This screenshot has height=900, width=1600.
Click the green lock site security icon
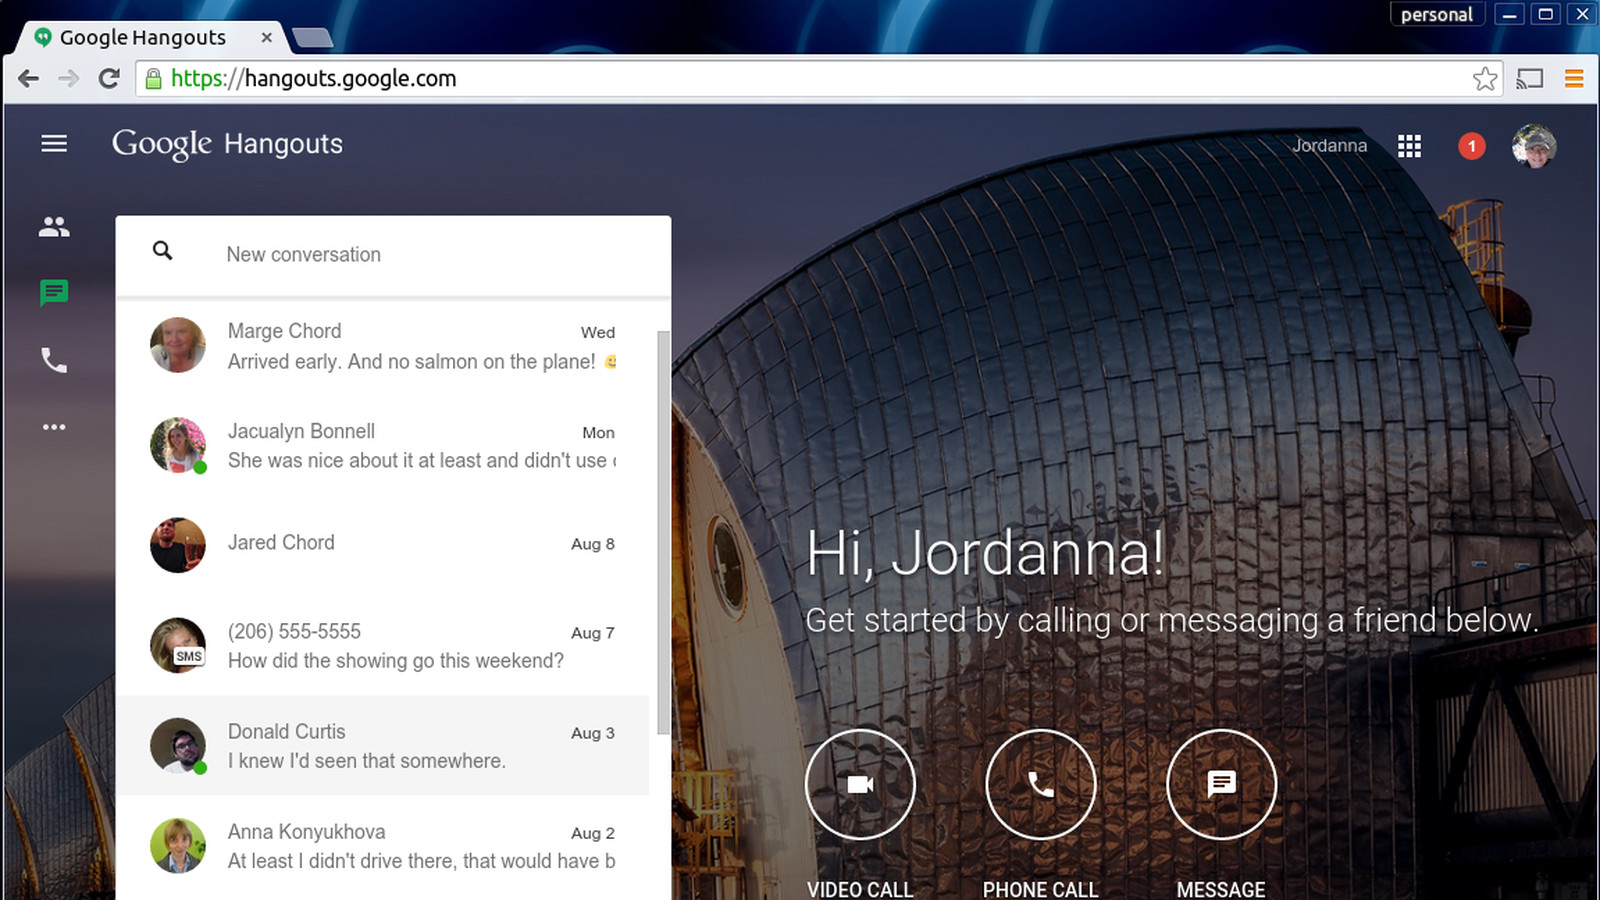pos(153,78)
